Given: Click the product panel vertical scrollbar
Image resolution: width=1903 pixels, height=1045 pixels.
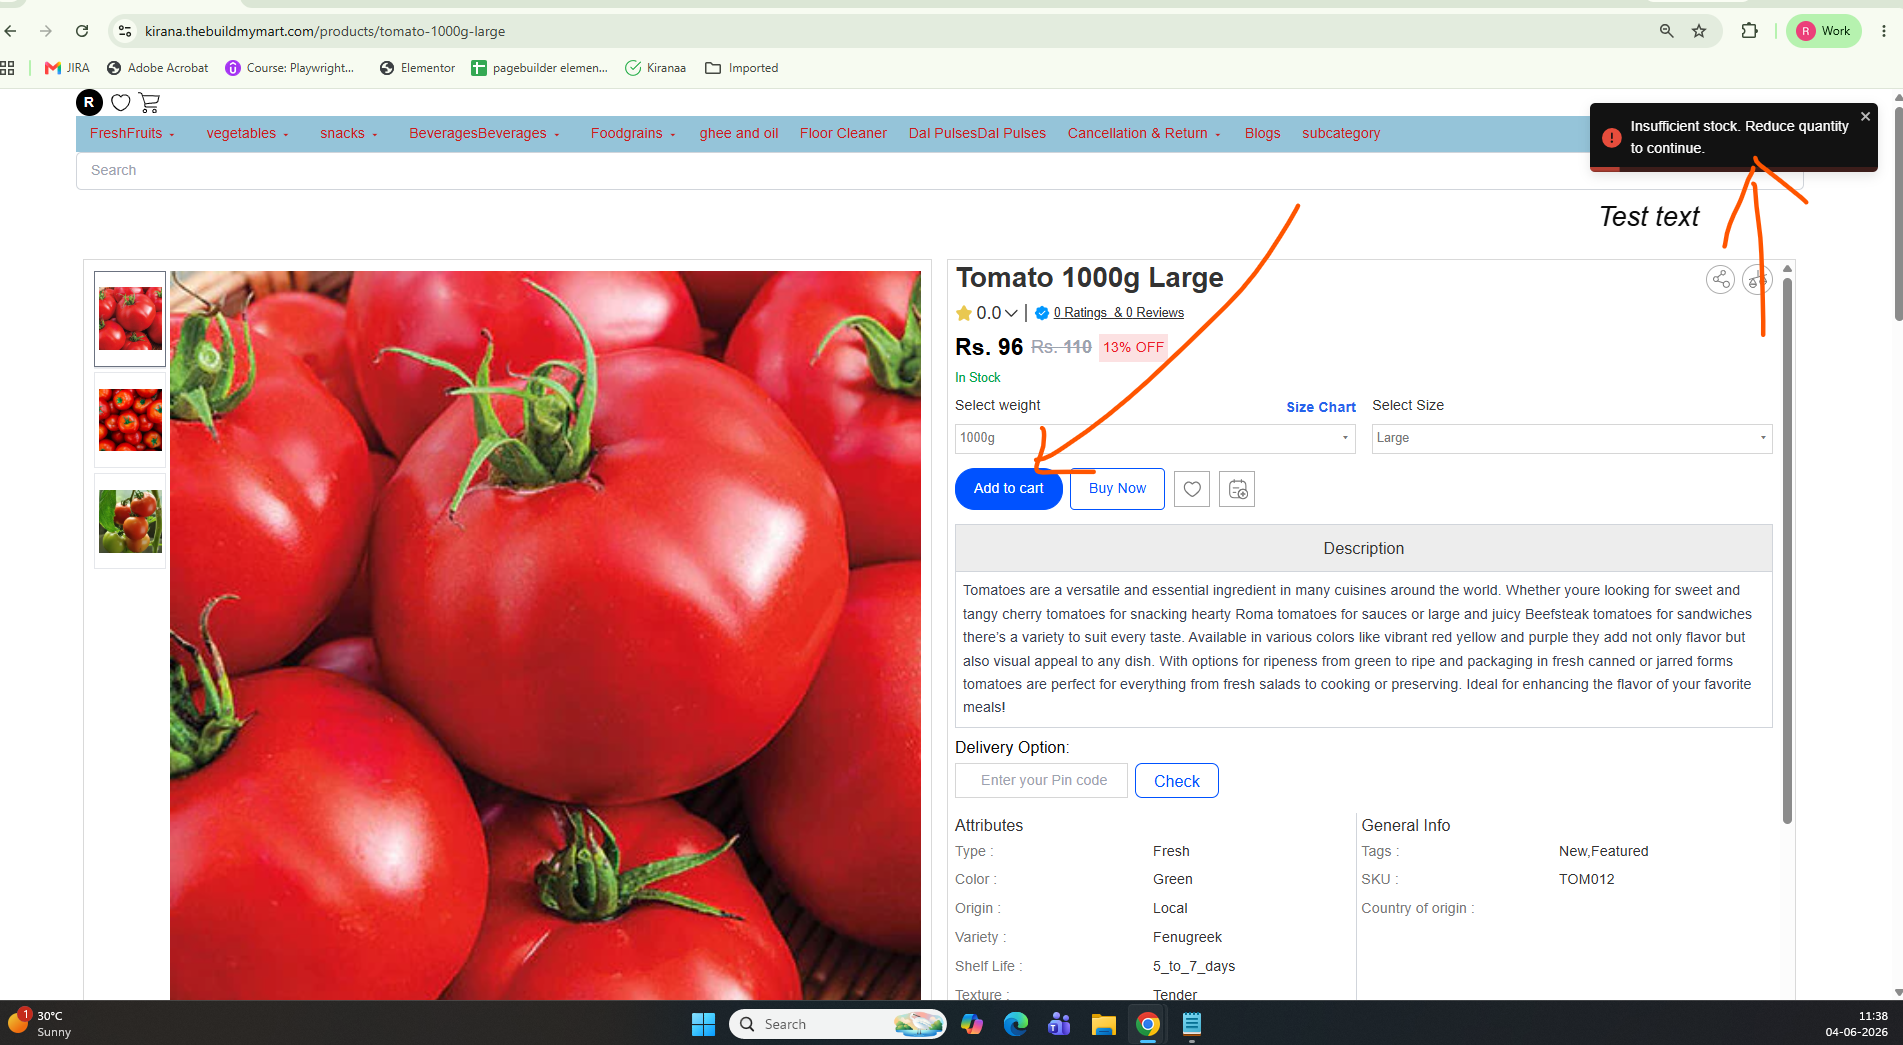Looking at the screenshot, I should (x=1787, y=550).
